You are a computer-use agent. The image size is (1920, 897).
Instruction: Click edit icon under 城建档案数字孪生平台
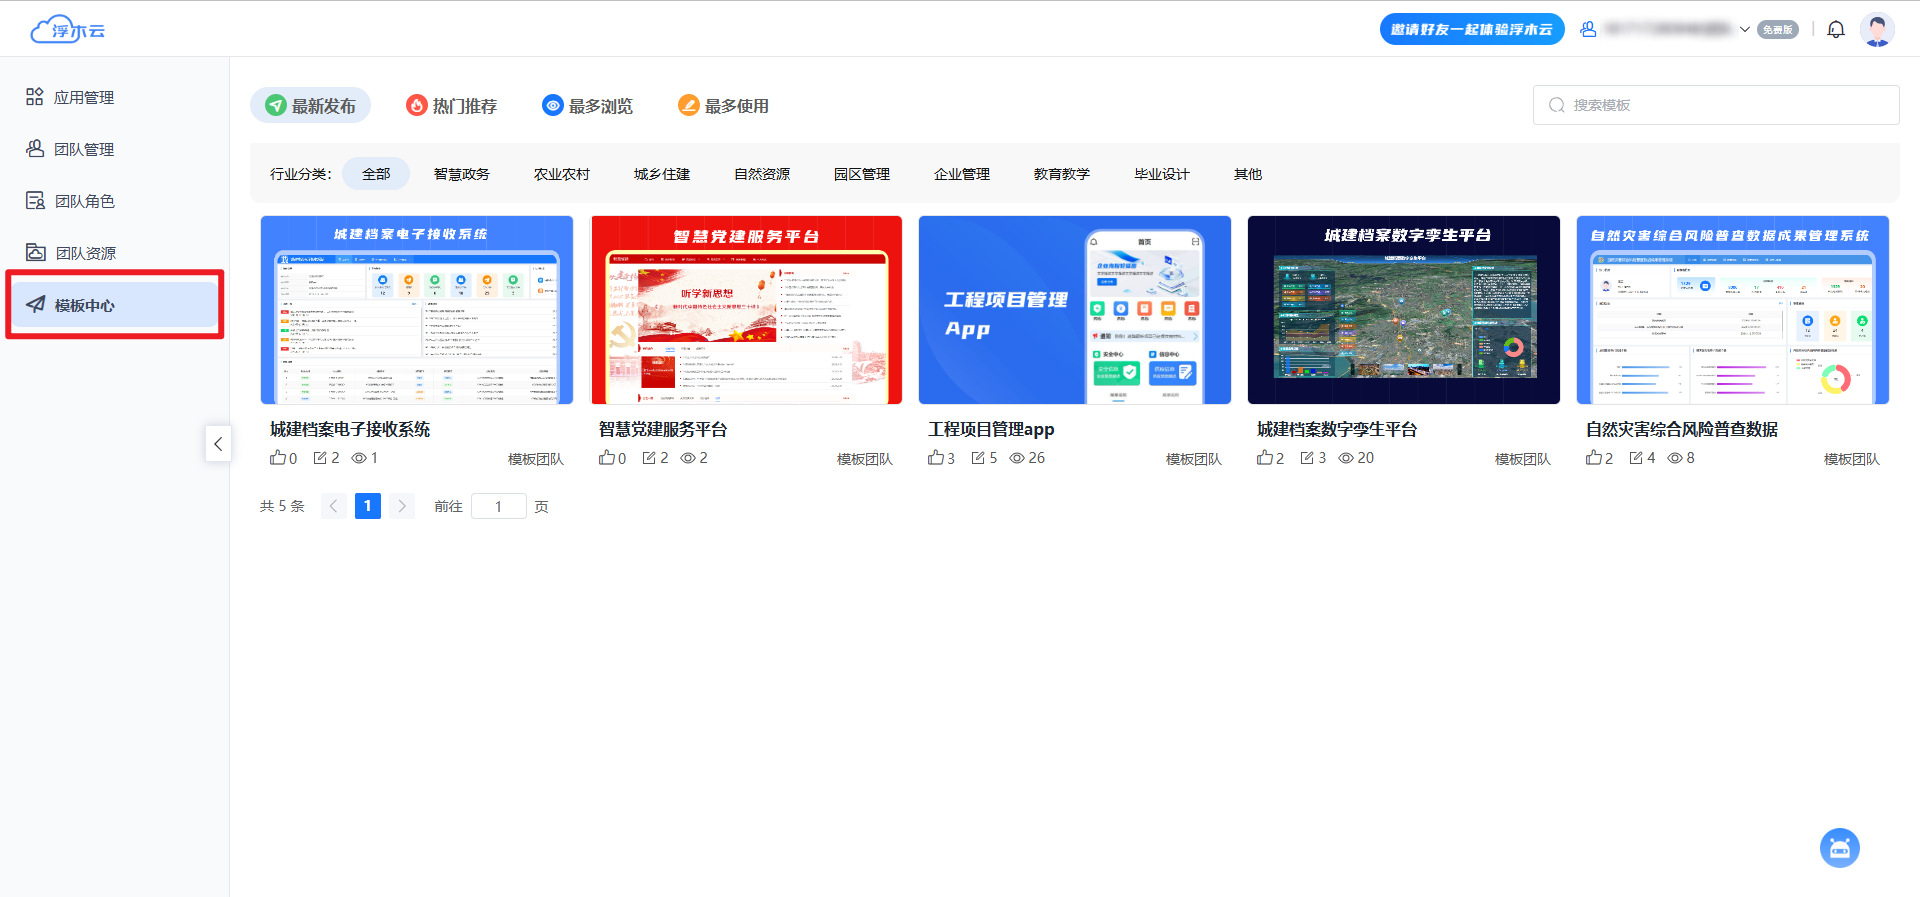pyautogui.click(x=1307, y=458)
